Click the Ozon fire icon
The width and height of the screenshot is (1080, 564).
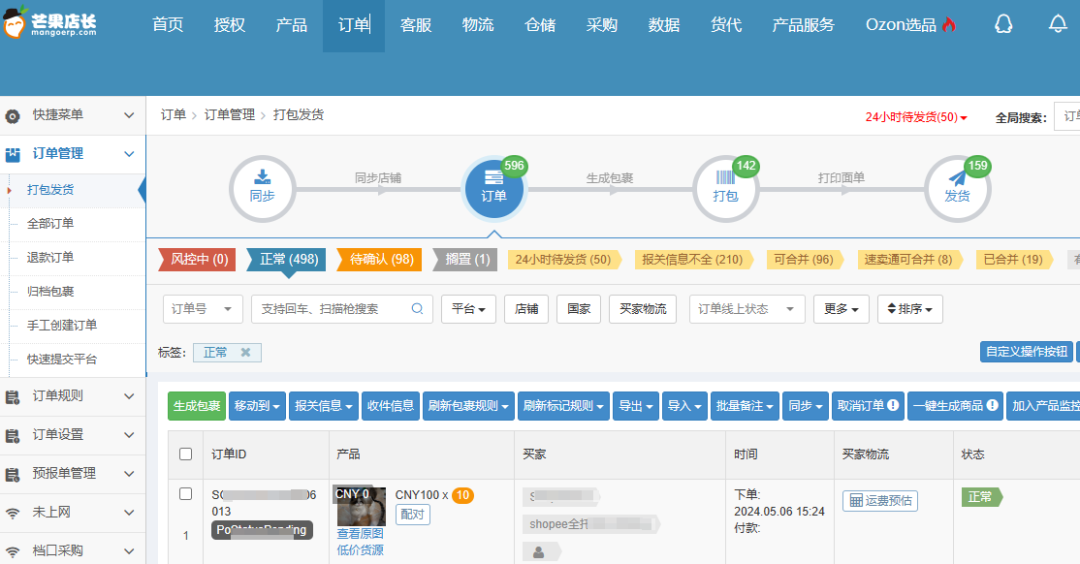click(949, 25)
